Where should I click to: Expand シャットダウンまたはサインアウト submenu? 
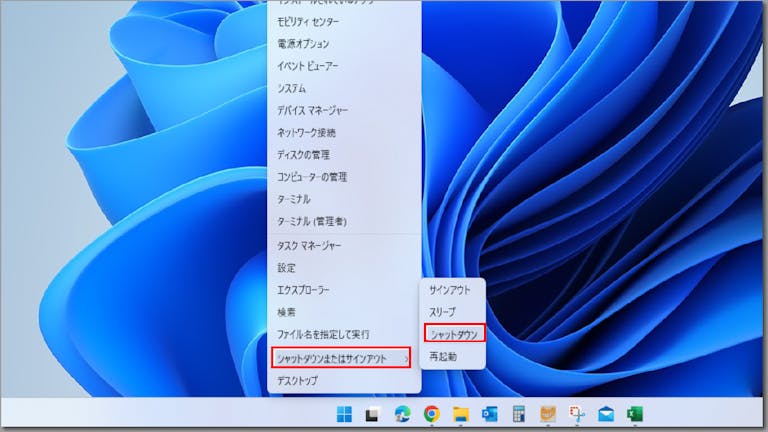[341, 358]
